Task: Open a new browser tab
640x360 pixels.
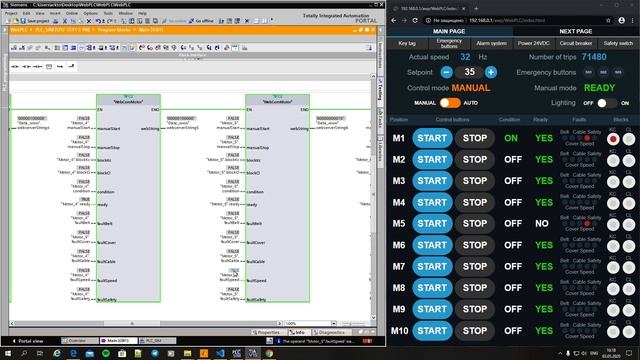Action: click(476, 8)
